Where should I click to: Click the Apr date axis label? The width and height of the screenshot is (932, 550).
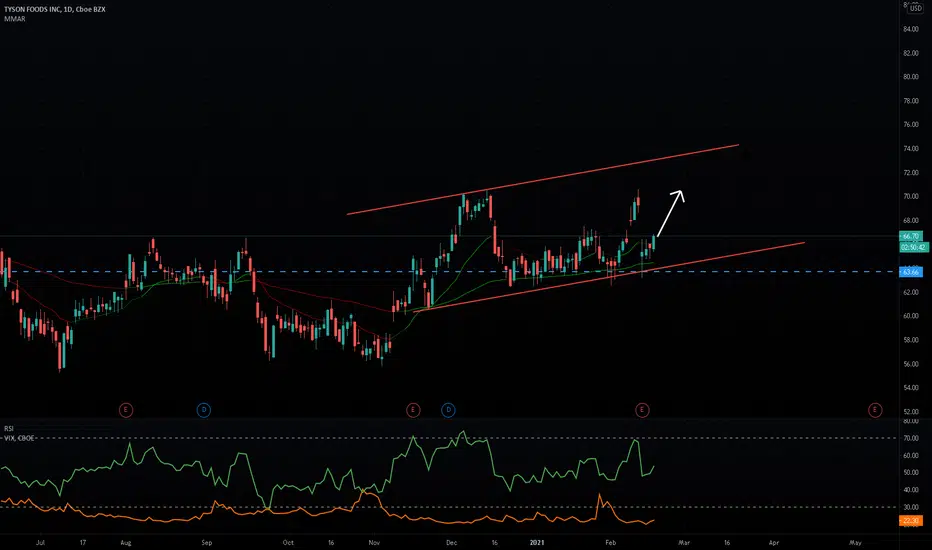tap(773, 542)
